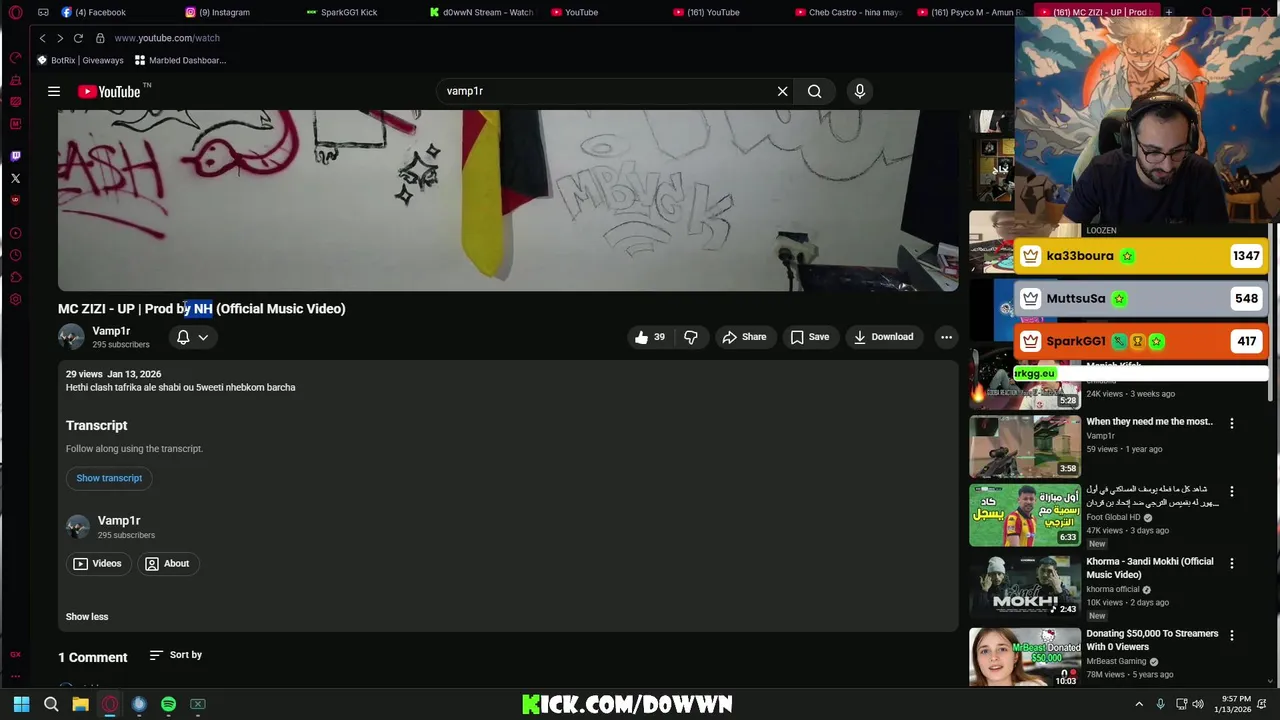Open options for When they need me video
The image size is (1280, 720).
point(1232,424)
